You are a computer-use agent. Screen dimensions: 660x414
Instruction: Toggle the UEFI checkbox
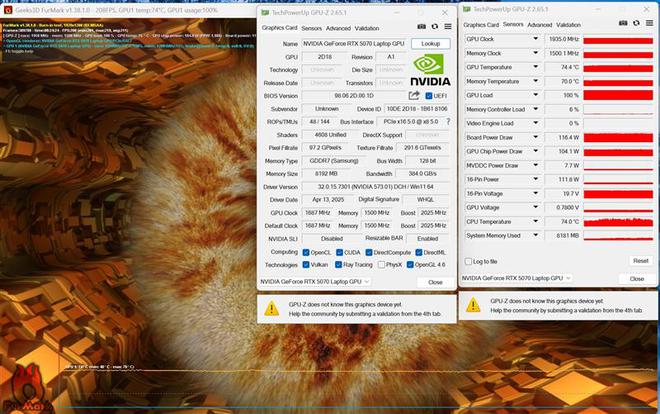tap(429, 95)
